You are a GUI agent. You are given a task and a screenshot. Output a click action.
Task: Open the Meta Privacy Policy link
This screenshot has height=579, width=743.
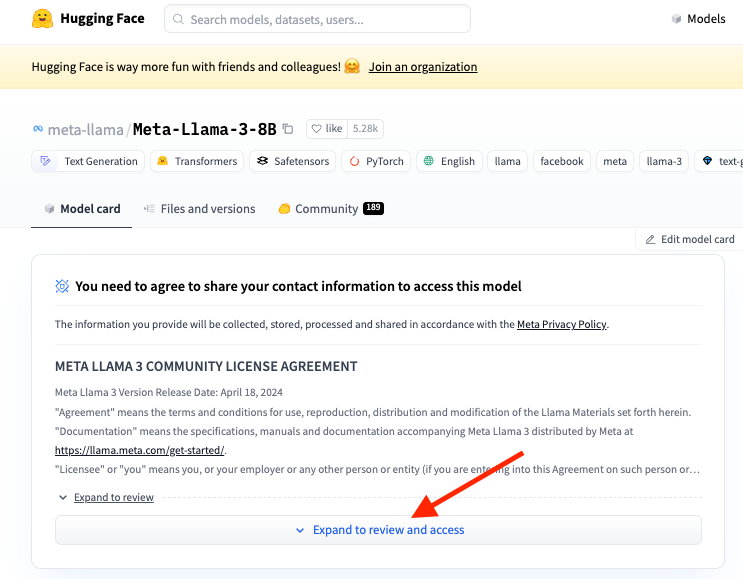point(561,324)
